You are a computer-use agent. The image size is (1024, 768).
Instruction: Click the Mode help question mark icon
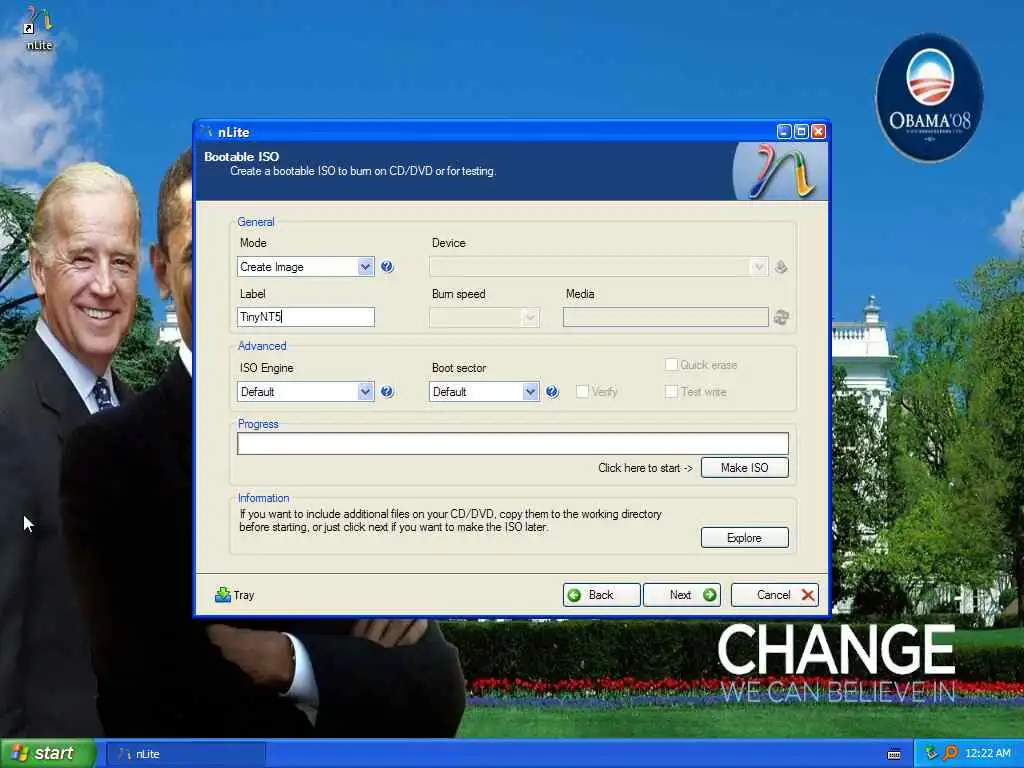coord(387,266)
